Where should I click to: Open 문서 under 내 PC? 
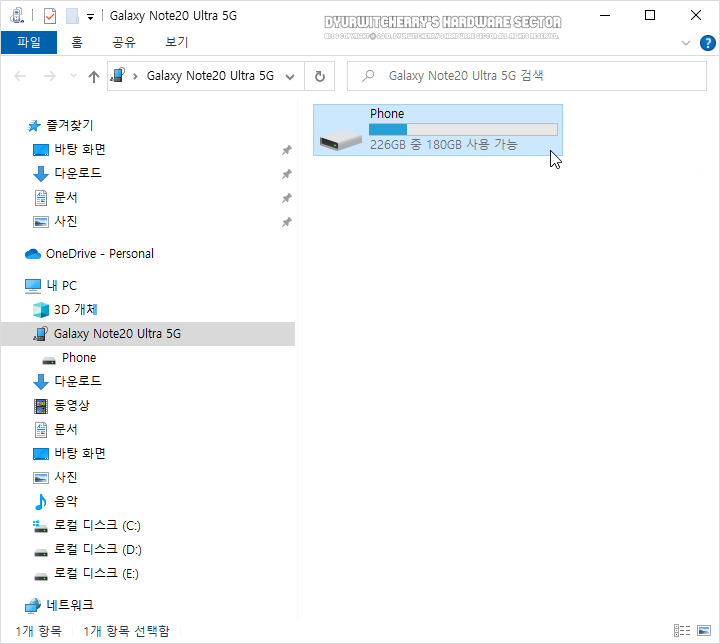[66, 429]
